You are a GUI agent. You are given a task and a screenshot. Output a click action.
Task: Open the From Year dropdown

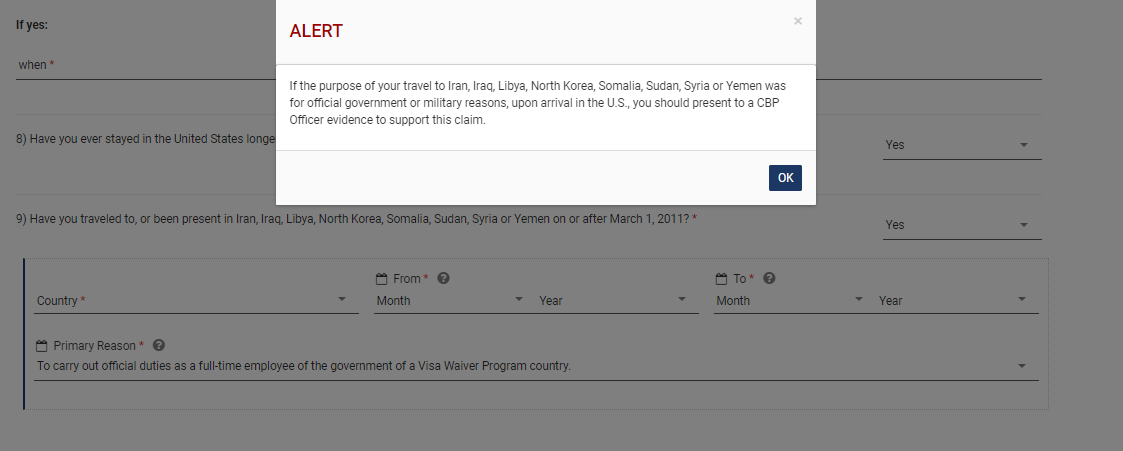[612, 300]
